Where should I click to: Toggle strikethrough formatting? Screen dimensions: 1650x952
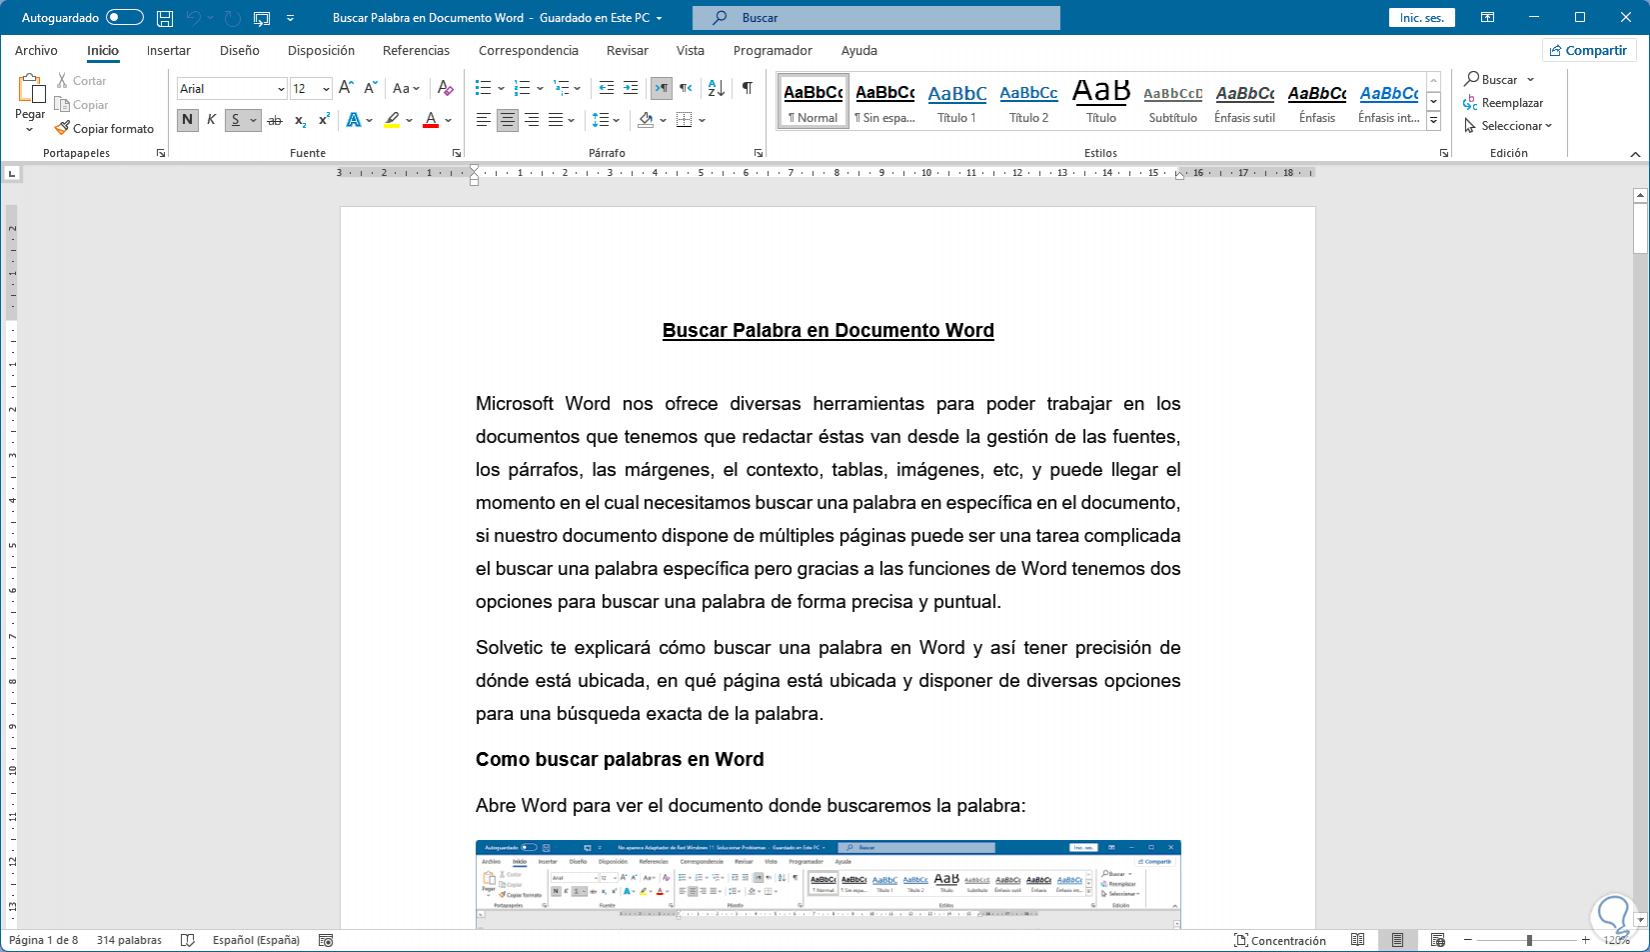coord(275,120)
